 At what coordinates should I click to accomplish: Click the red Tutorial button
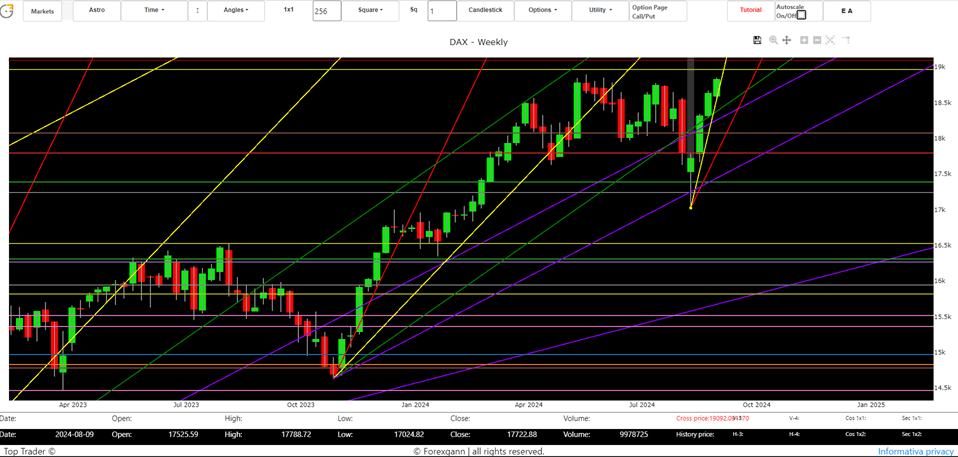click(750, 10)
